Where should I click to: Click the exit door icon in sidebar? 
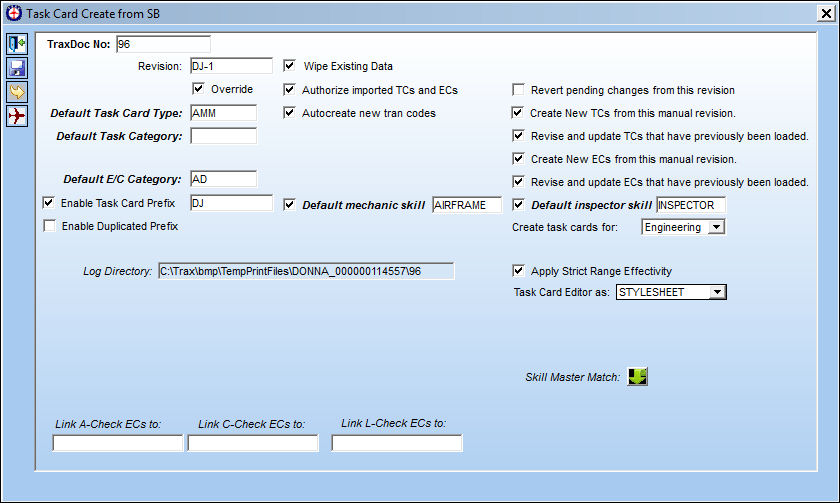click(x=17, y=43)
